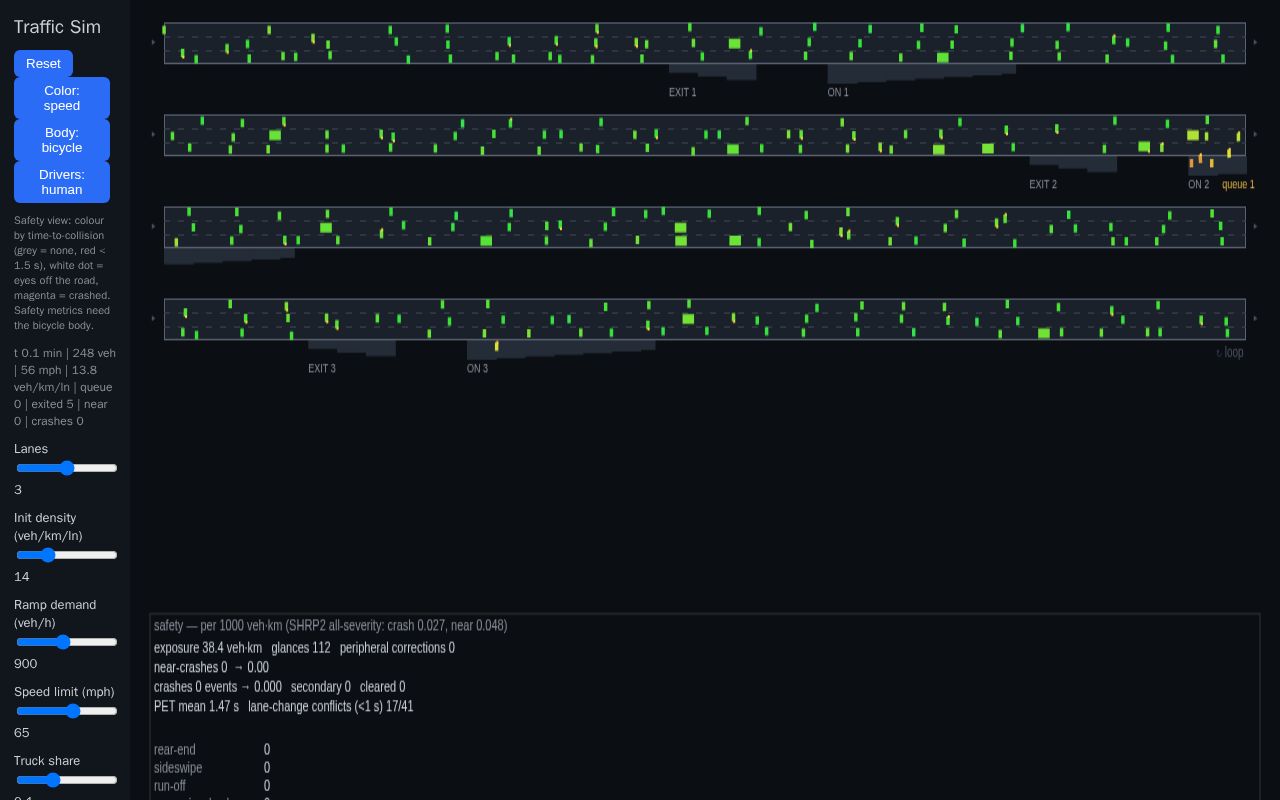
Task: Switch the Body: bicycle model button
Action: [62, 140]
